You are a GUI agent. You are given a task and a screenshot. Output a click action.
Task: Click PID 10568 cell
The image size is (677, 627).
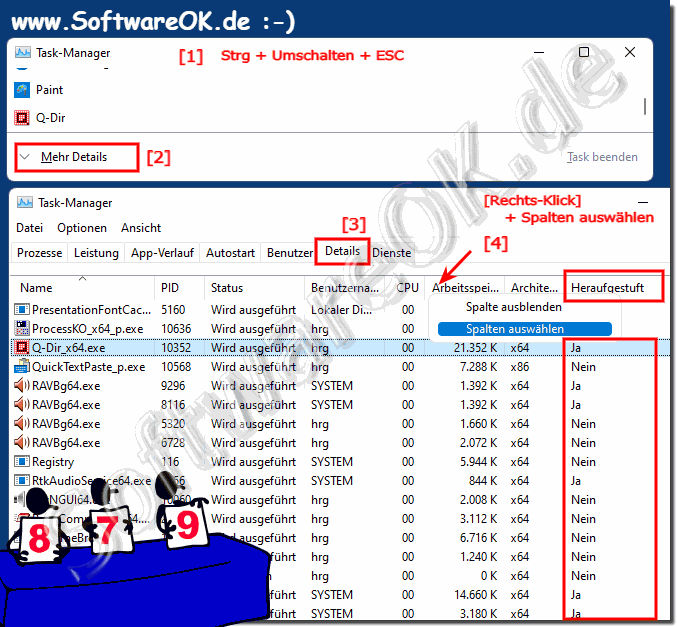pyautogui.click(x=176, y=367)
